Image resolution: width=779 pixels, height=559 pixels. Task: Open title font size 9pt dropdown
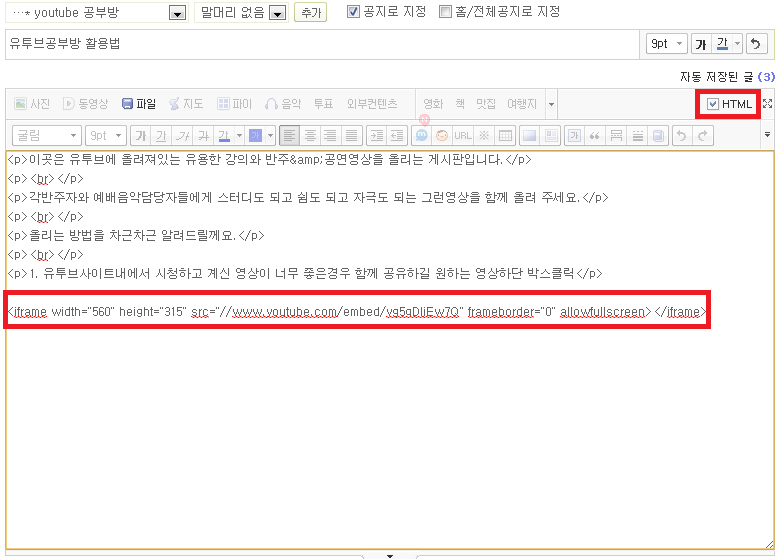coord(667,44)
